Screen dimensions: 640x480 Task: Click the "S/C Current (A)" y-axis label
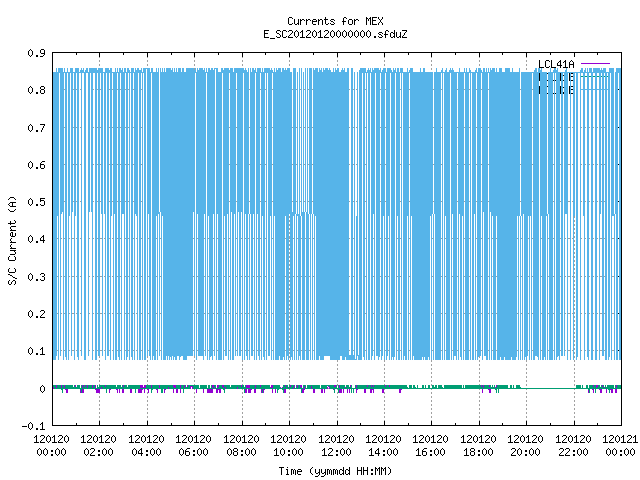[x=13, y=241]
